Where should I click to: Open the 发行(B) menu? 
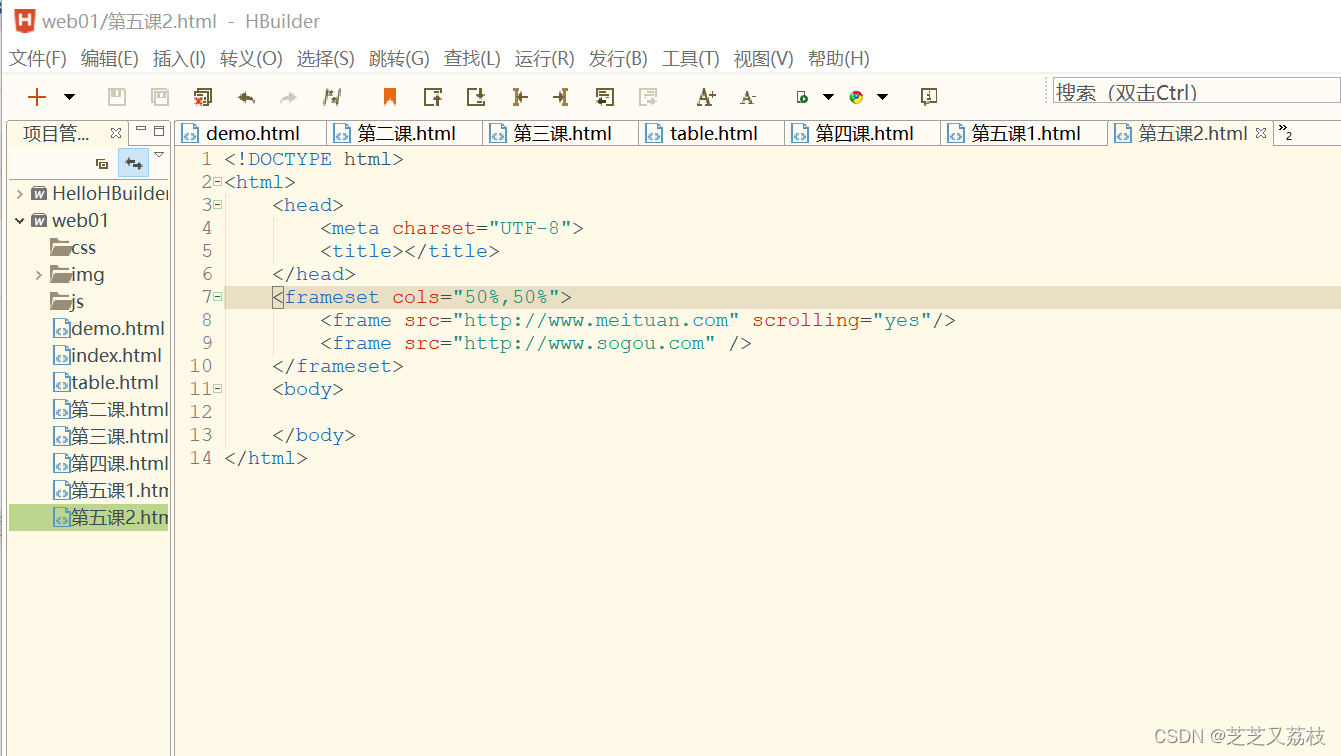tap(618, 59)
